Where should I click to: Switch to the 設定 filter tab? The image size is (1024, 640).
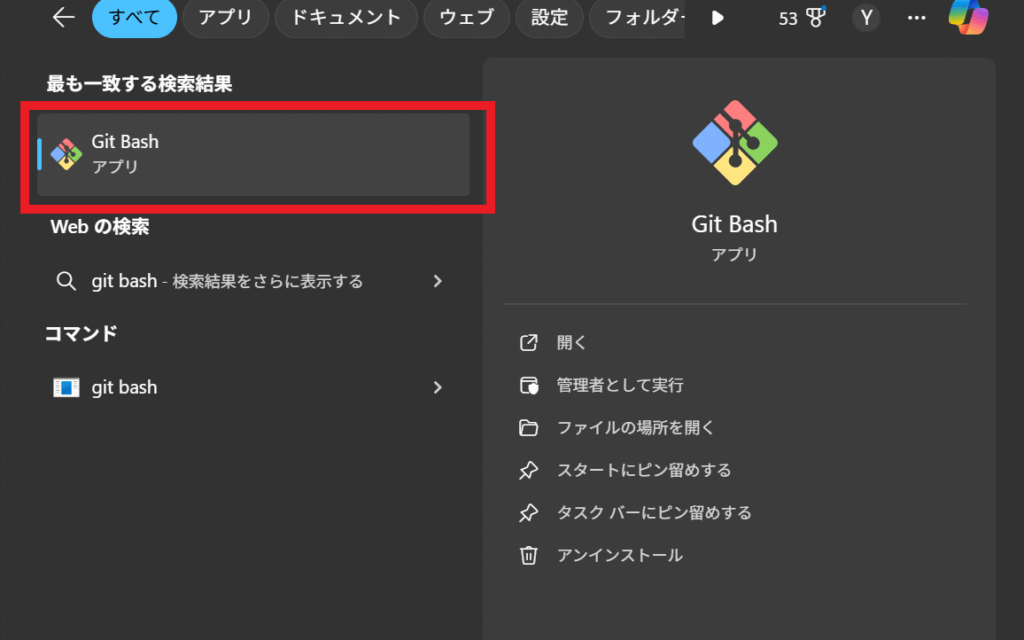click(x=549, y=18)
